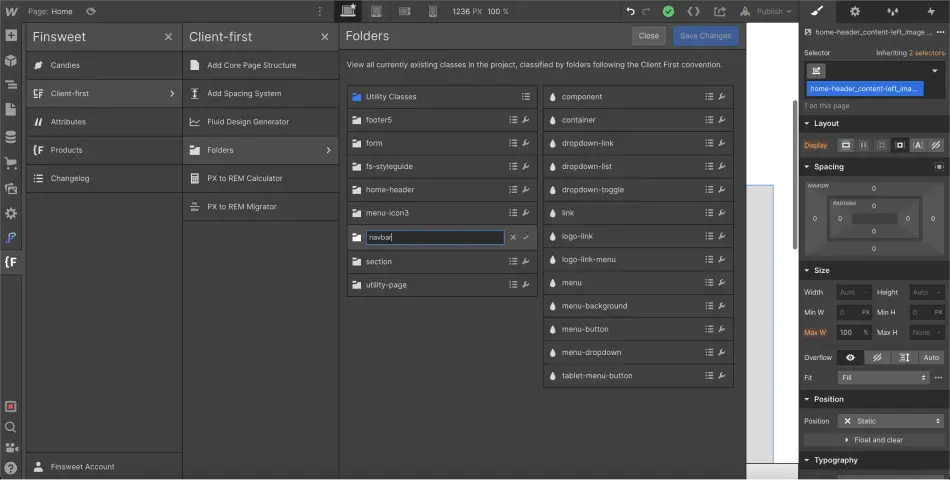Open the Fit Fill dropdown
Viewport: 950px width, 480px height.
point(883,378)
